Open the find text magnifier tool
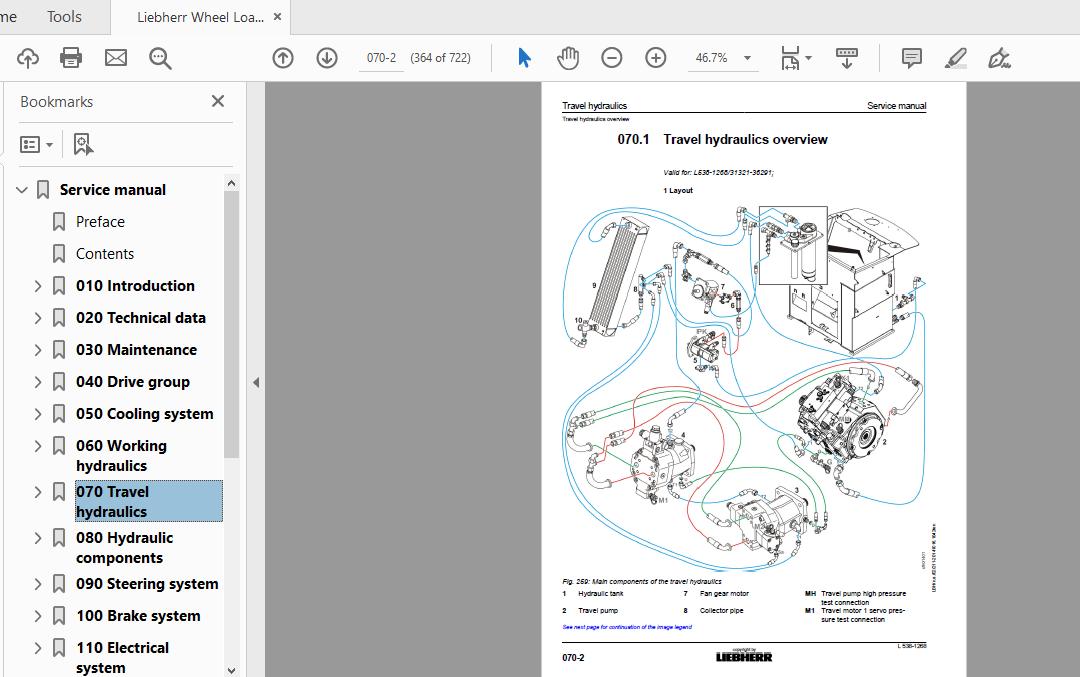1080x677 pixels. (x=160, y=58)
